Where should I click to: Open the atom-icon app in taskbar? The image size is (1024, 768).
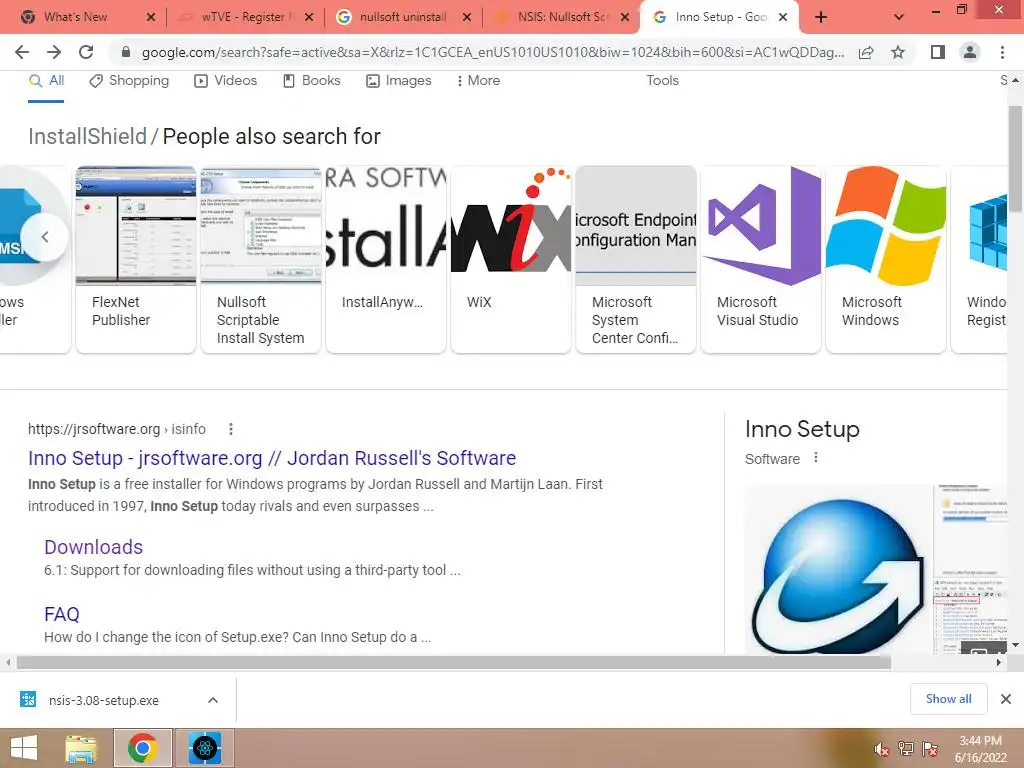pyautogui.click(x=205, y=748)
